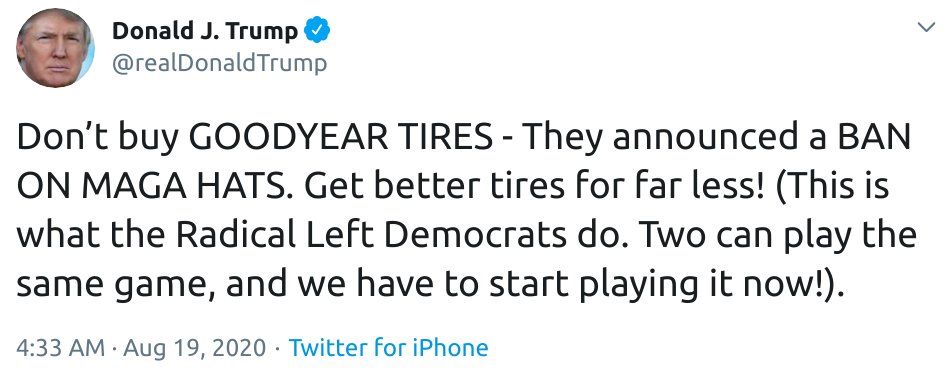Click the Aug 19, 2020 date

[x=195, y=349]
